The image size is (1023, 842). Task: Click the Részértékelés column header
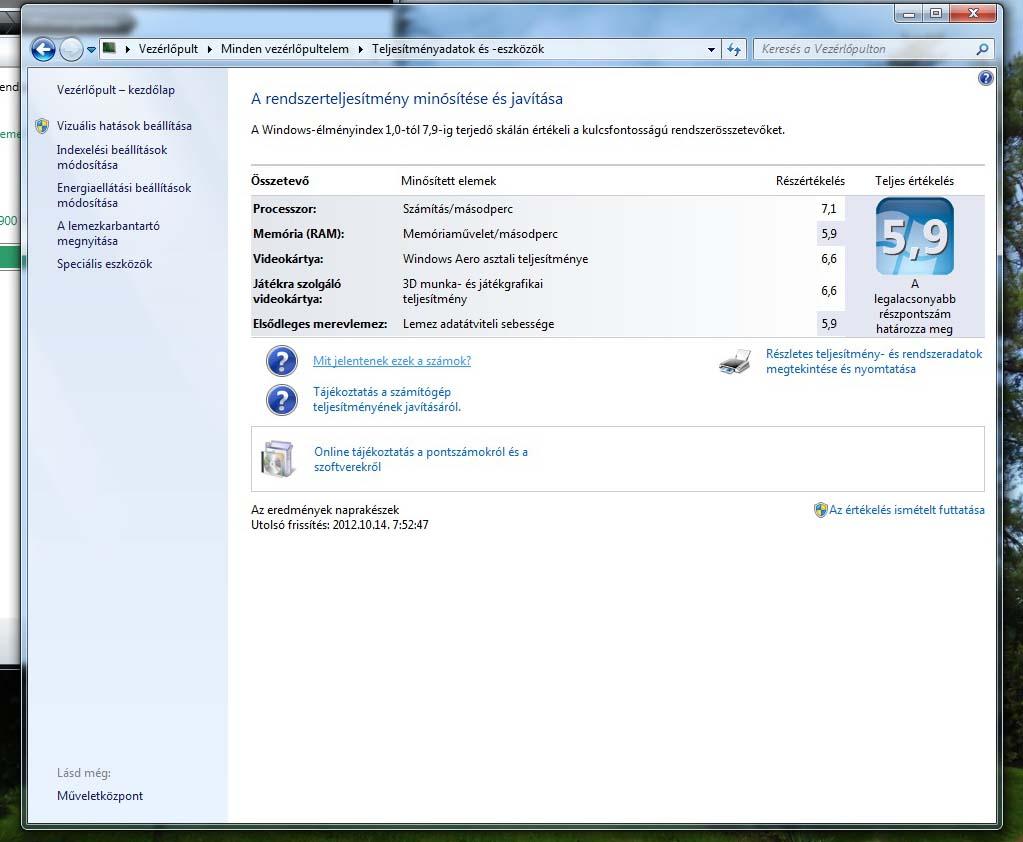[810, 181]
